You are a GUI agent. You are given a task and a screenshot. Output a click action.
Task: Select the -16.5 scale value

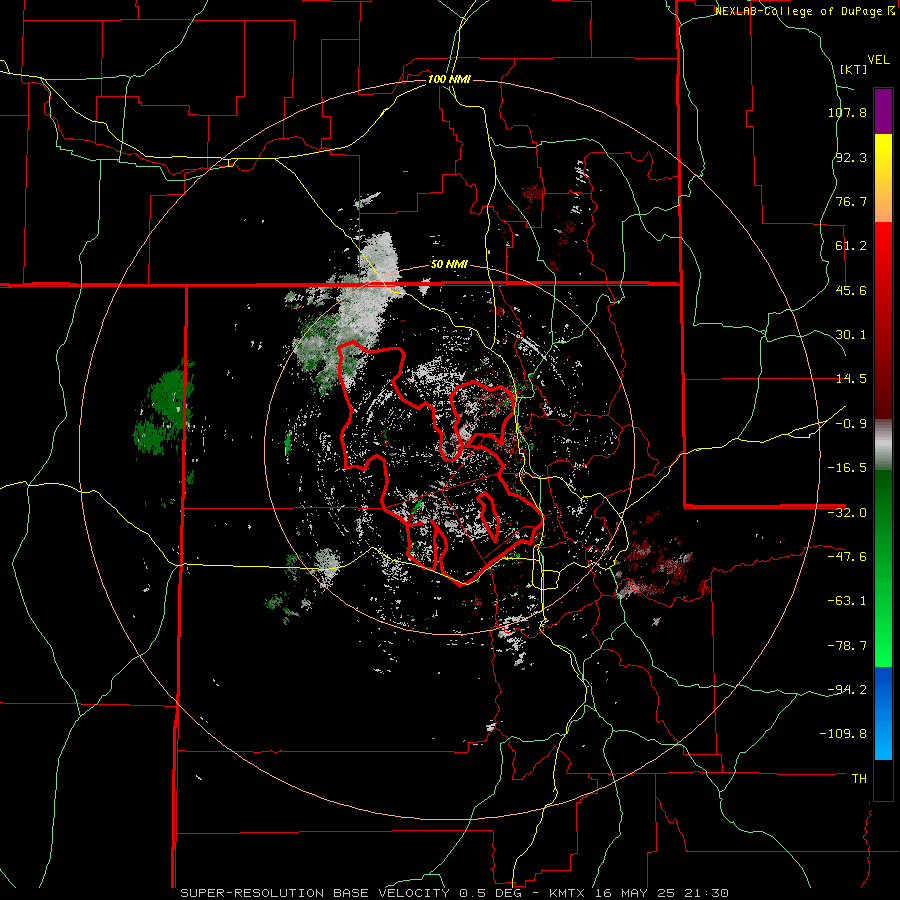(x=847, y=468)
